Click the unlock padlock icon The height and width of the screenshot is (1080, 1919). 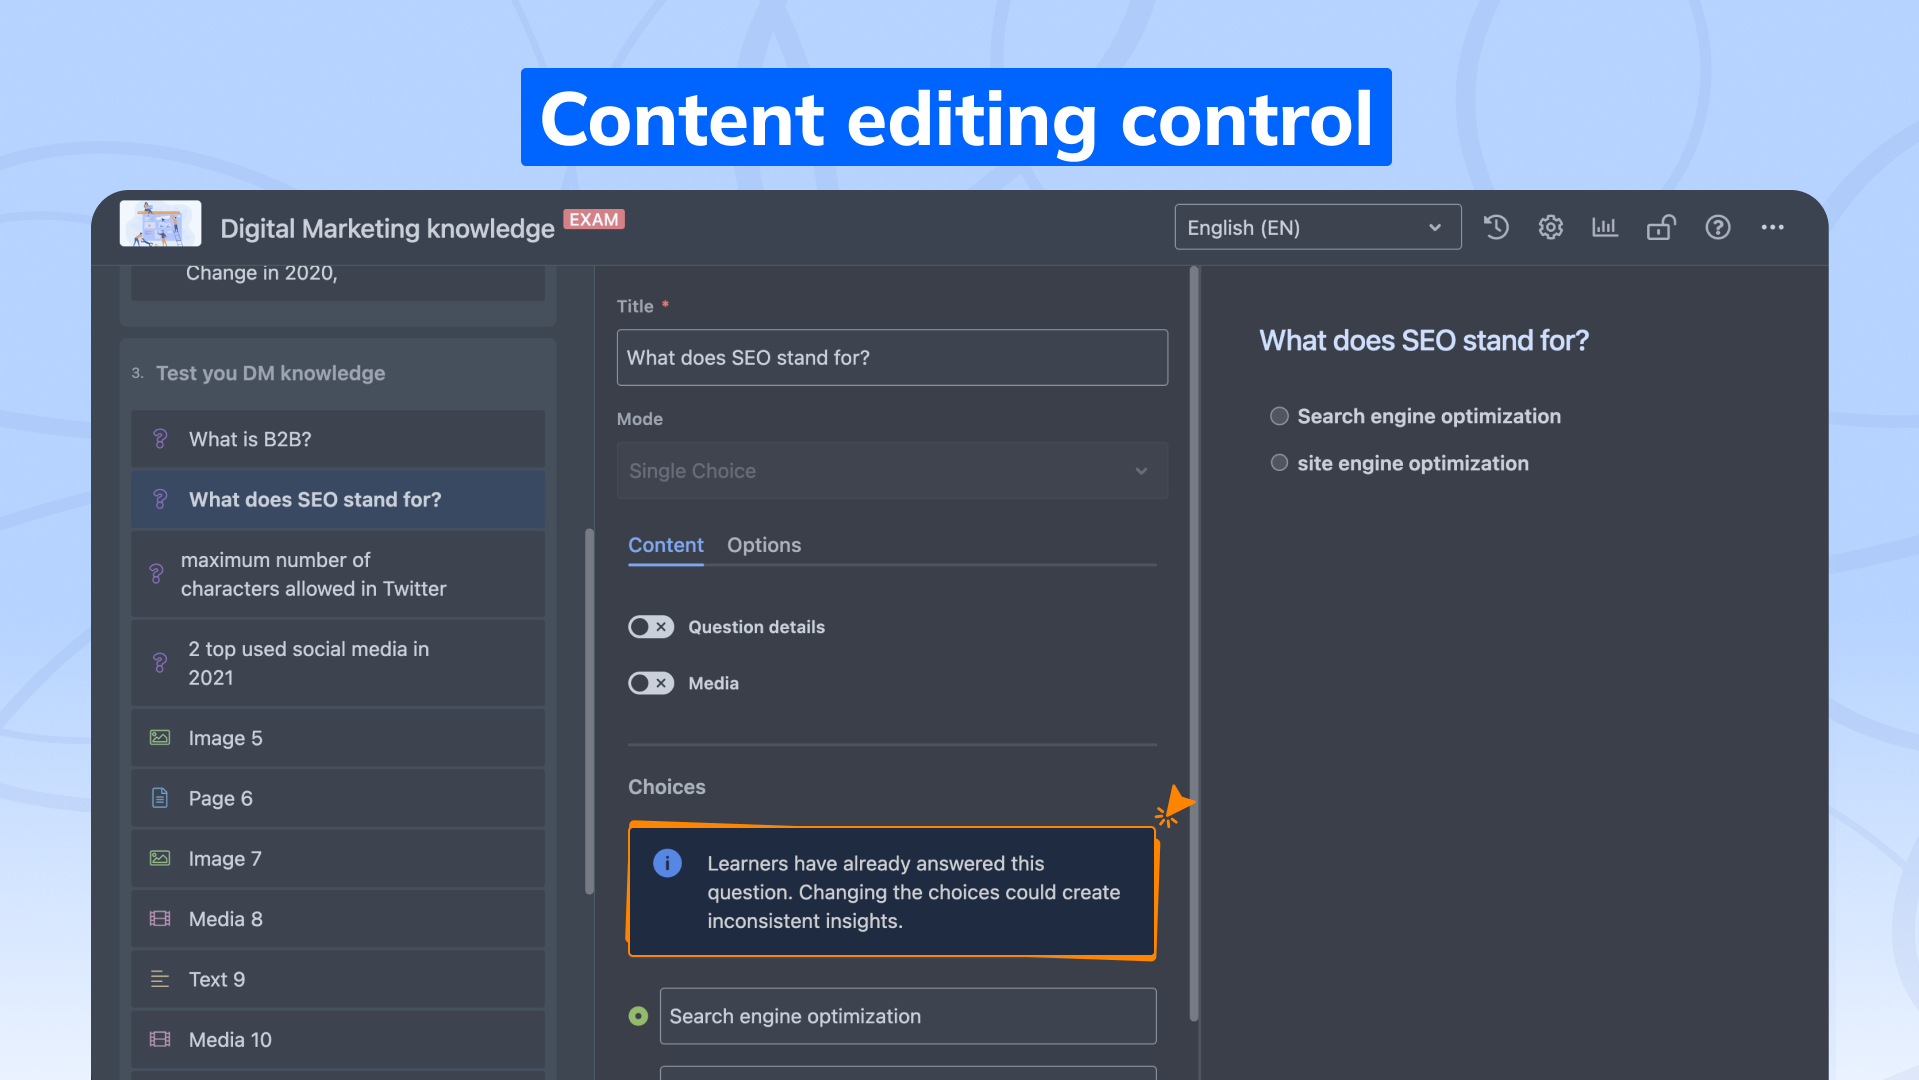pyautogui.click(x=1660, y=228)
